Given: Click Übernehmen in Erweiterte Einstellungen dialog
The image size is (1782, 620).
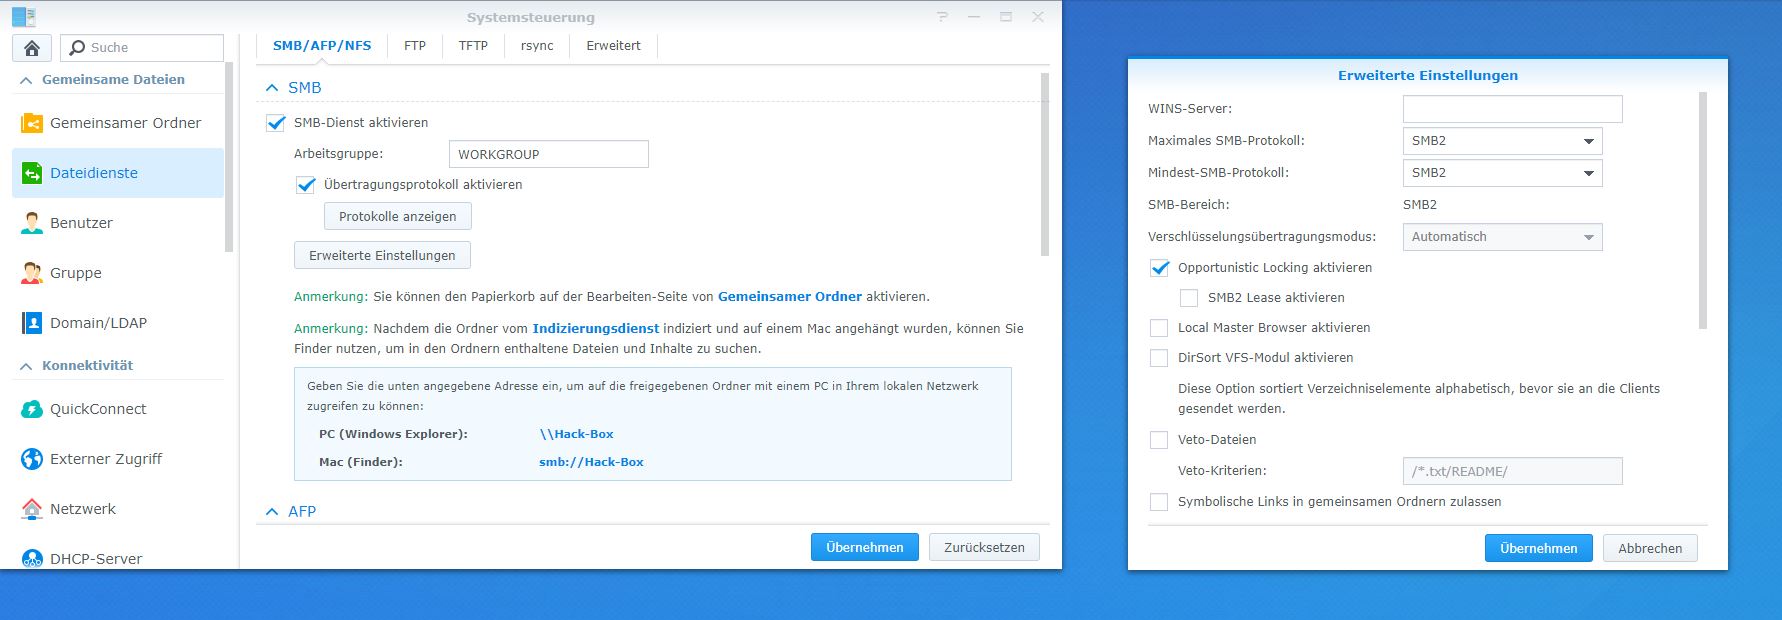Looking at the screenshot, I should [x=1539, y=549].
